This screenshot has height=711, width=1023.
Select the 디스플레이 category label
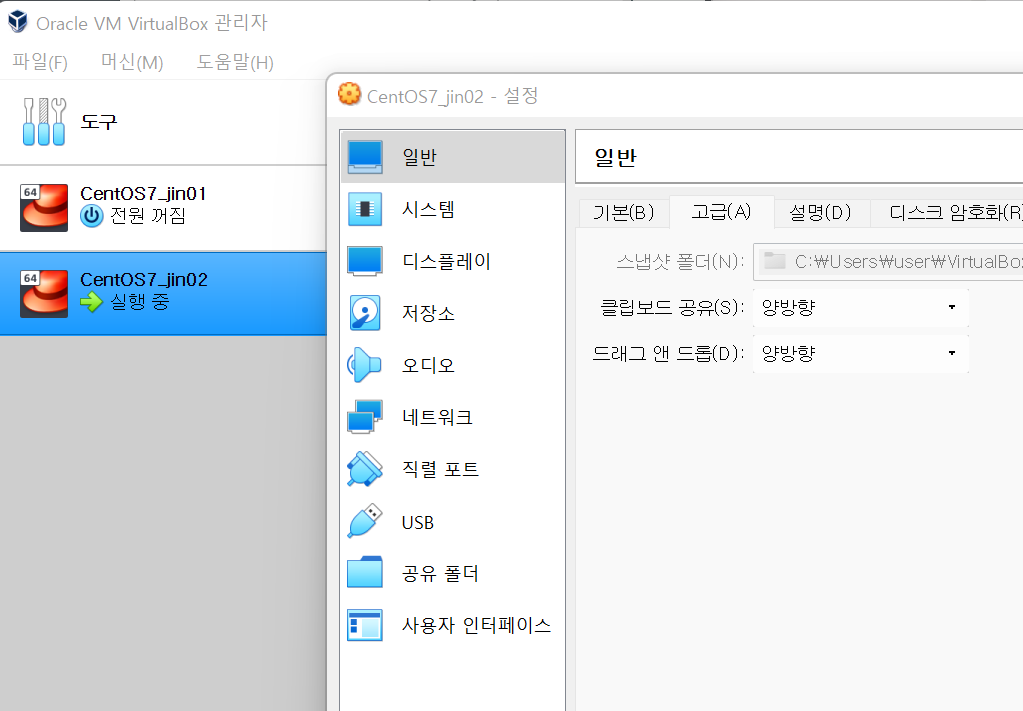click(x=446, y=261)
